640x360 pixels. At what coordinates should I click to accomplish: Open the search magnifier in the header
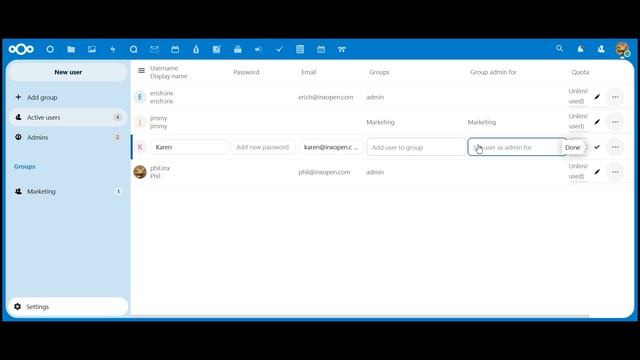(560, 49)
